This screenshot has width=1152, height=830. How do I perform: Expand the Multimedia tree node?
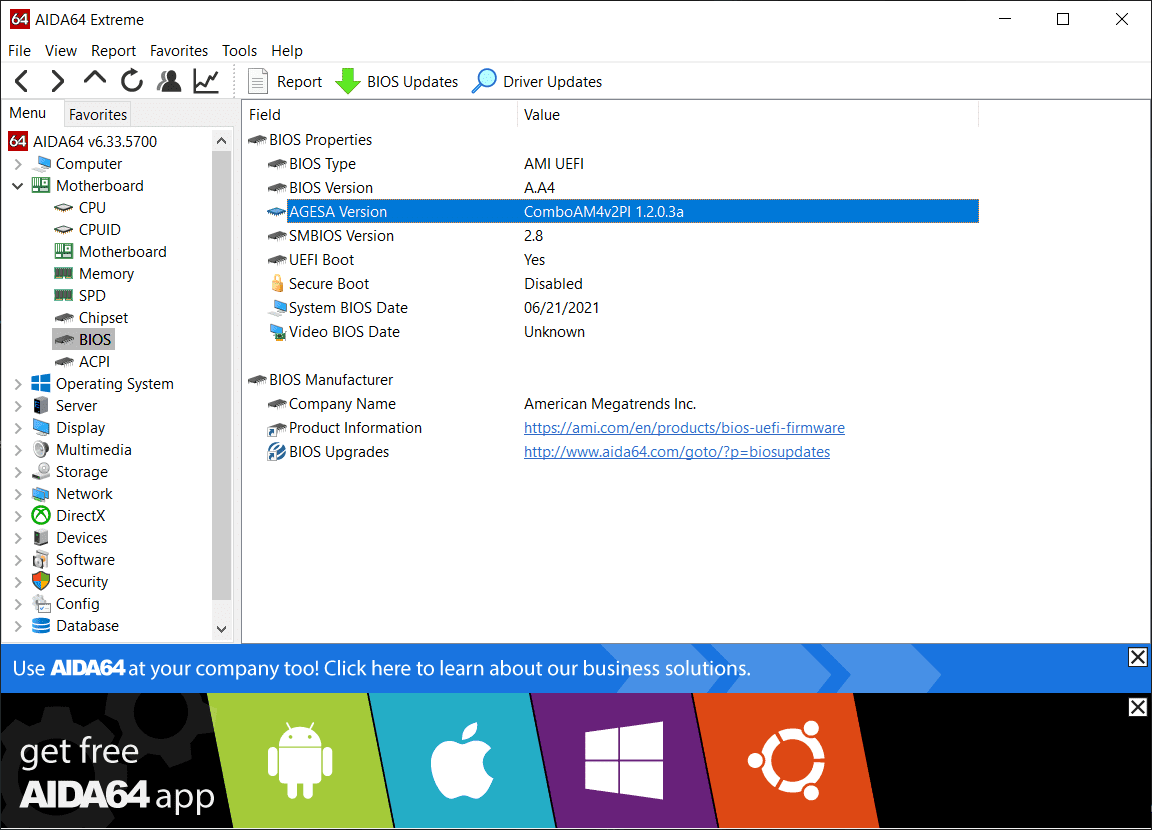click(18, 450)
